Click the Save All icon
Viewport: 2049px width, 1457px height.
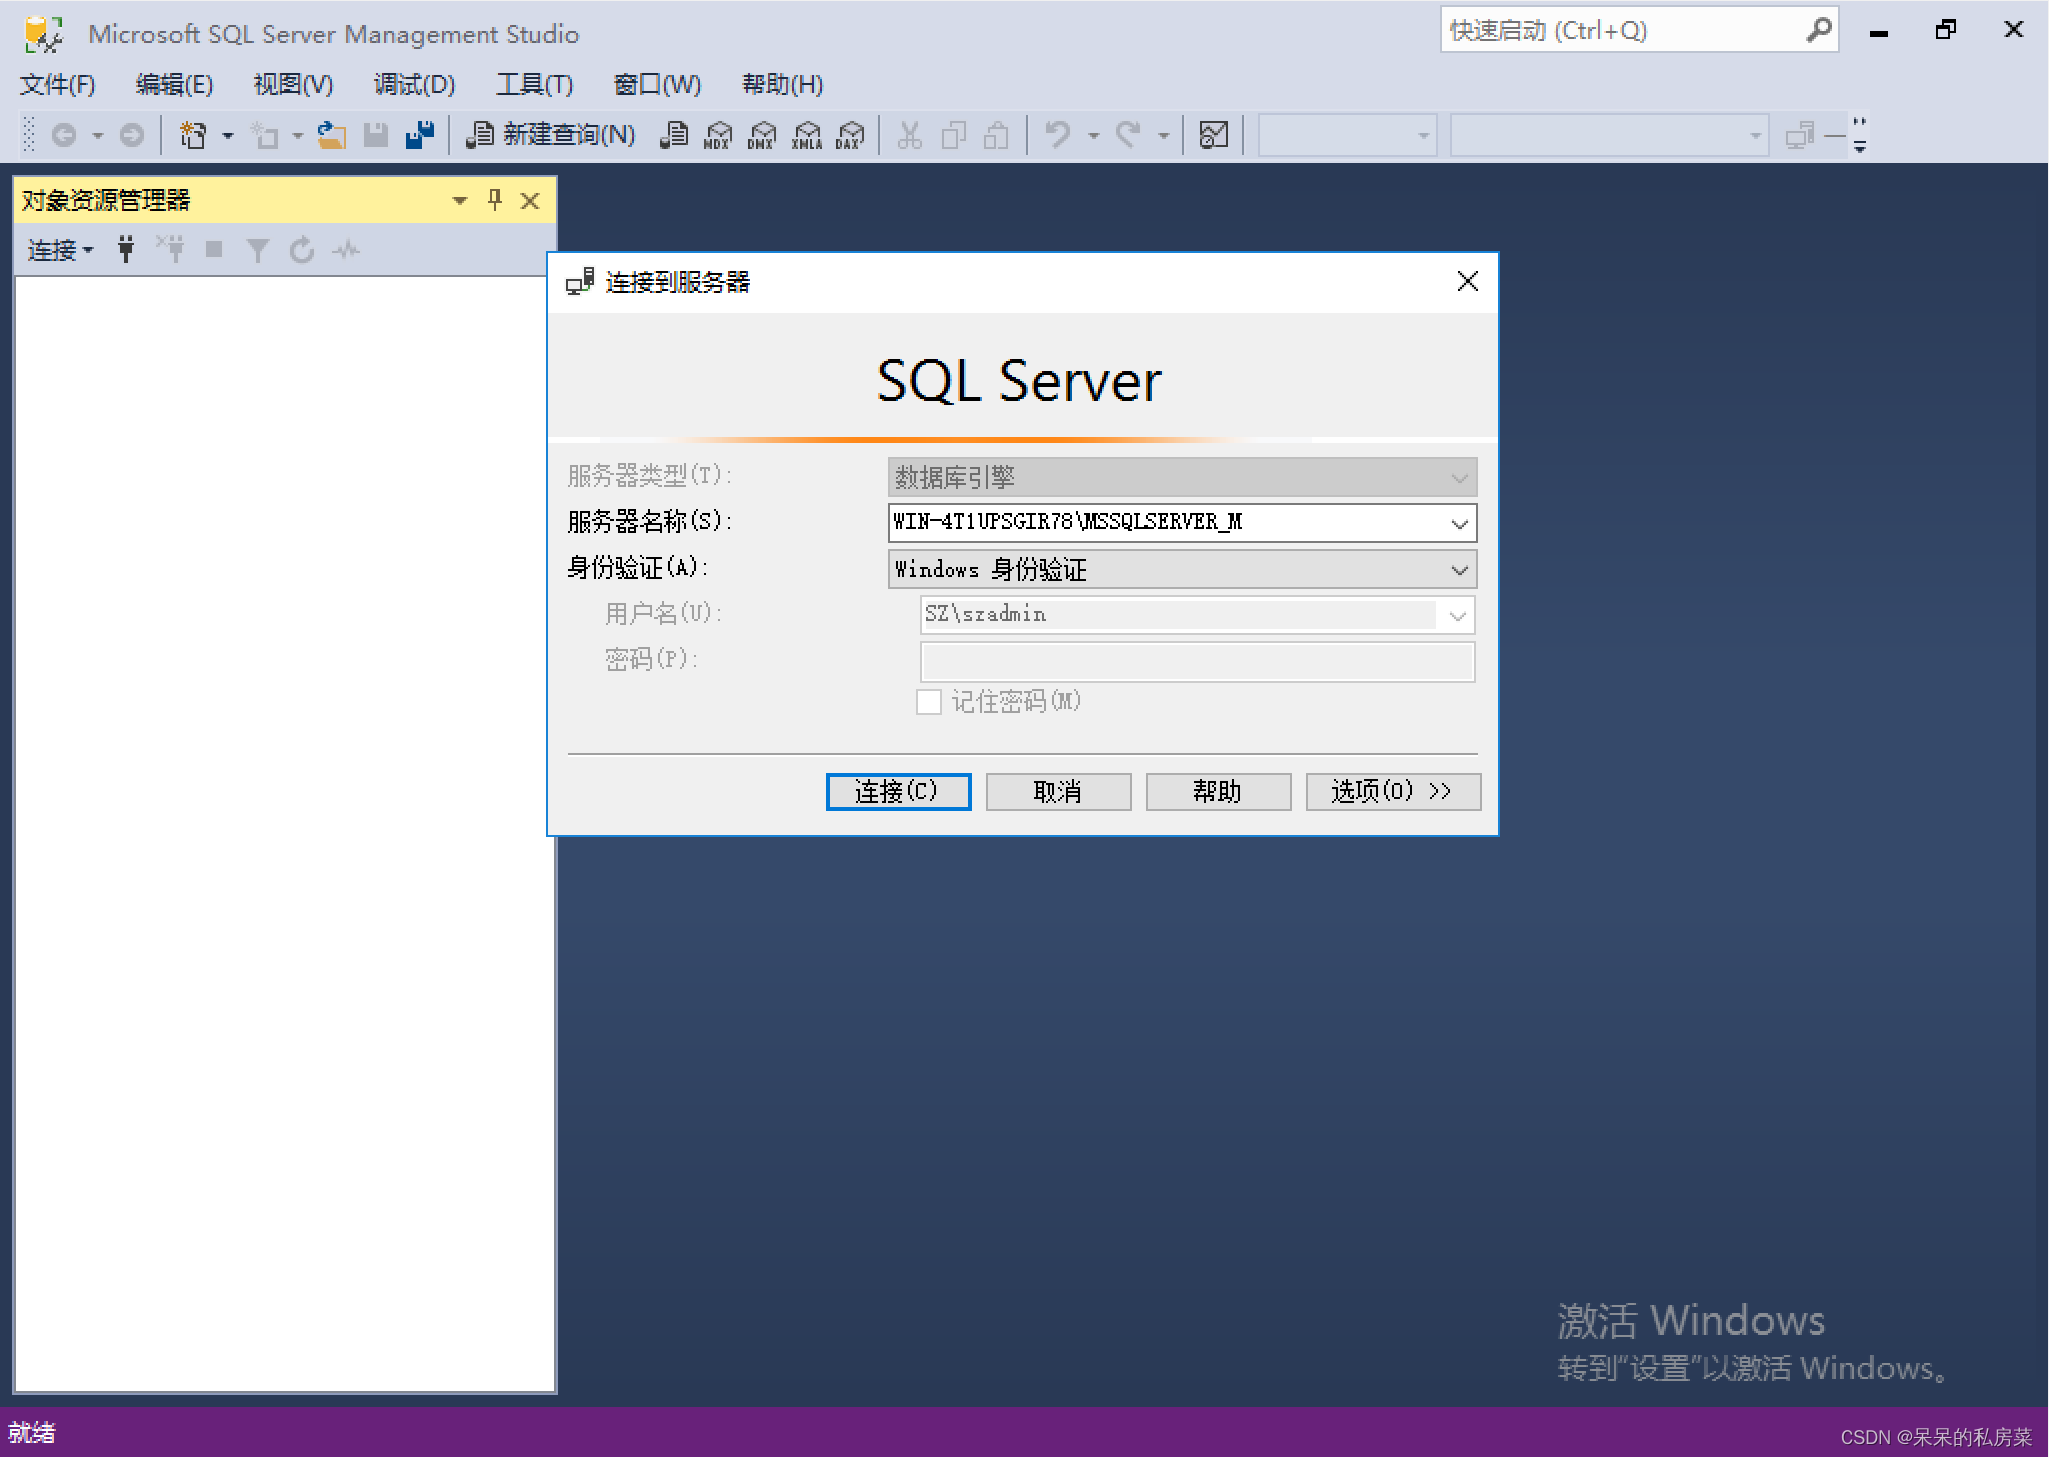click(x=420, y=135)
